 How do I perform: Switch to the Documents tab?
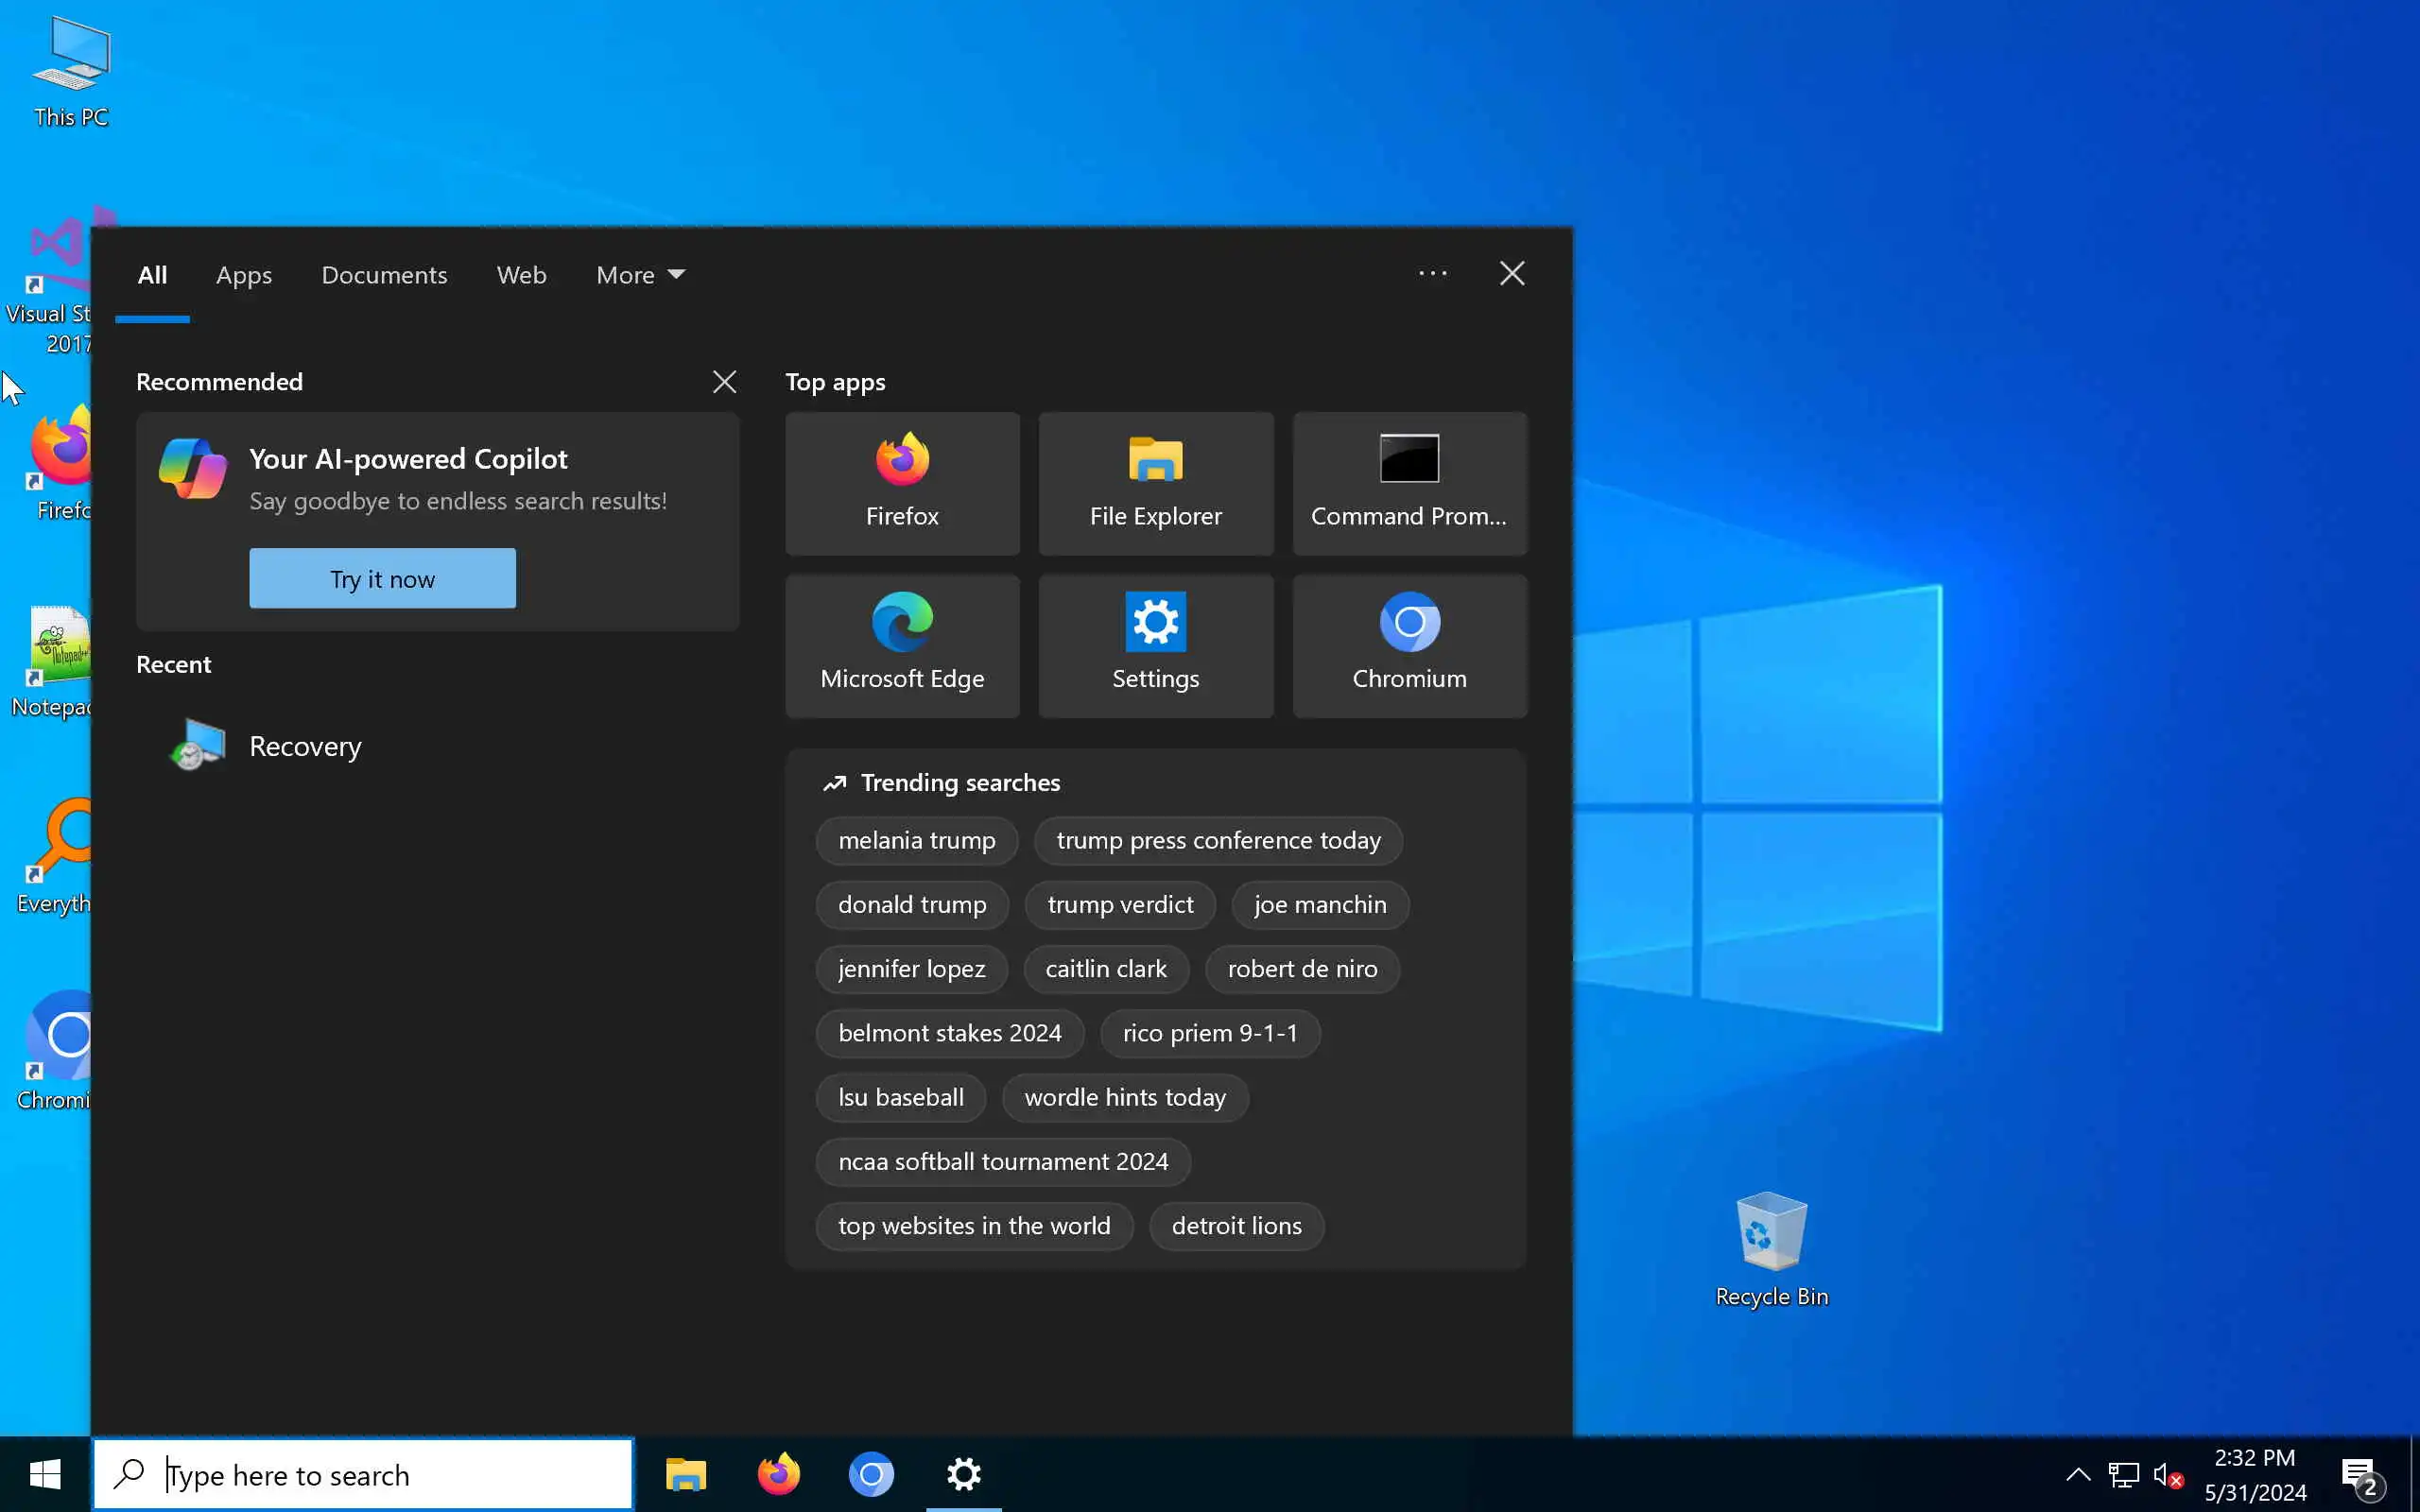click(x=384, y=275)
